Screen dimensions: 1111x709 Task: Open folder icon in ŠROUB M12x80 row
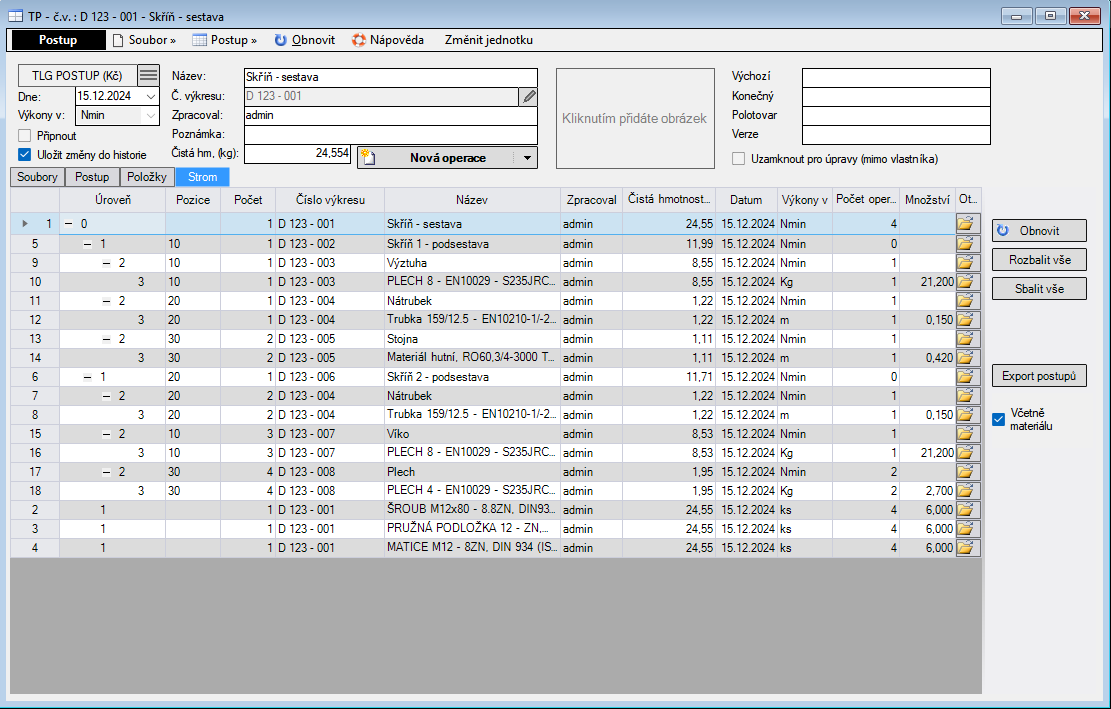point(968,509)
